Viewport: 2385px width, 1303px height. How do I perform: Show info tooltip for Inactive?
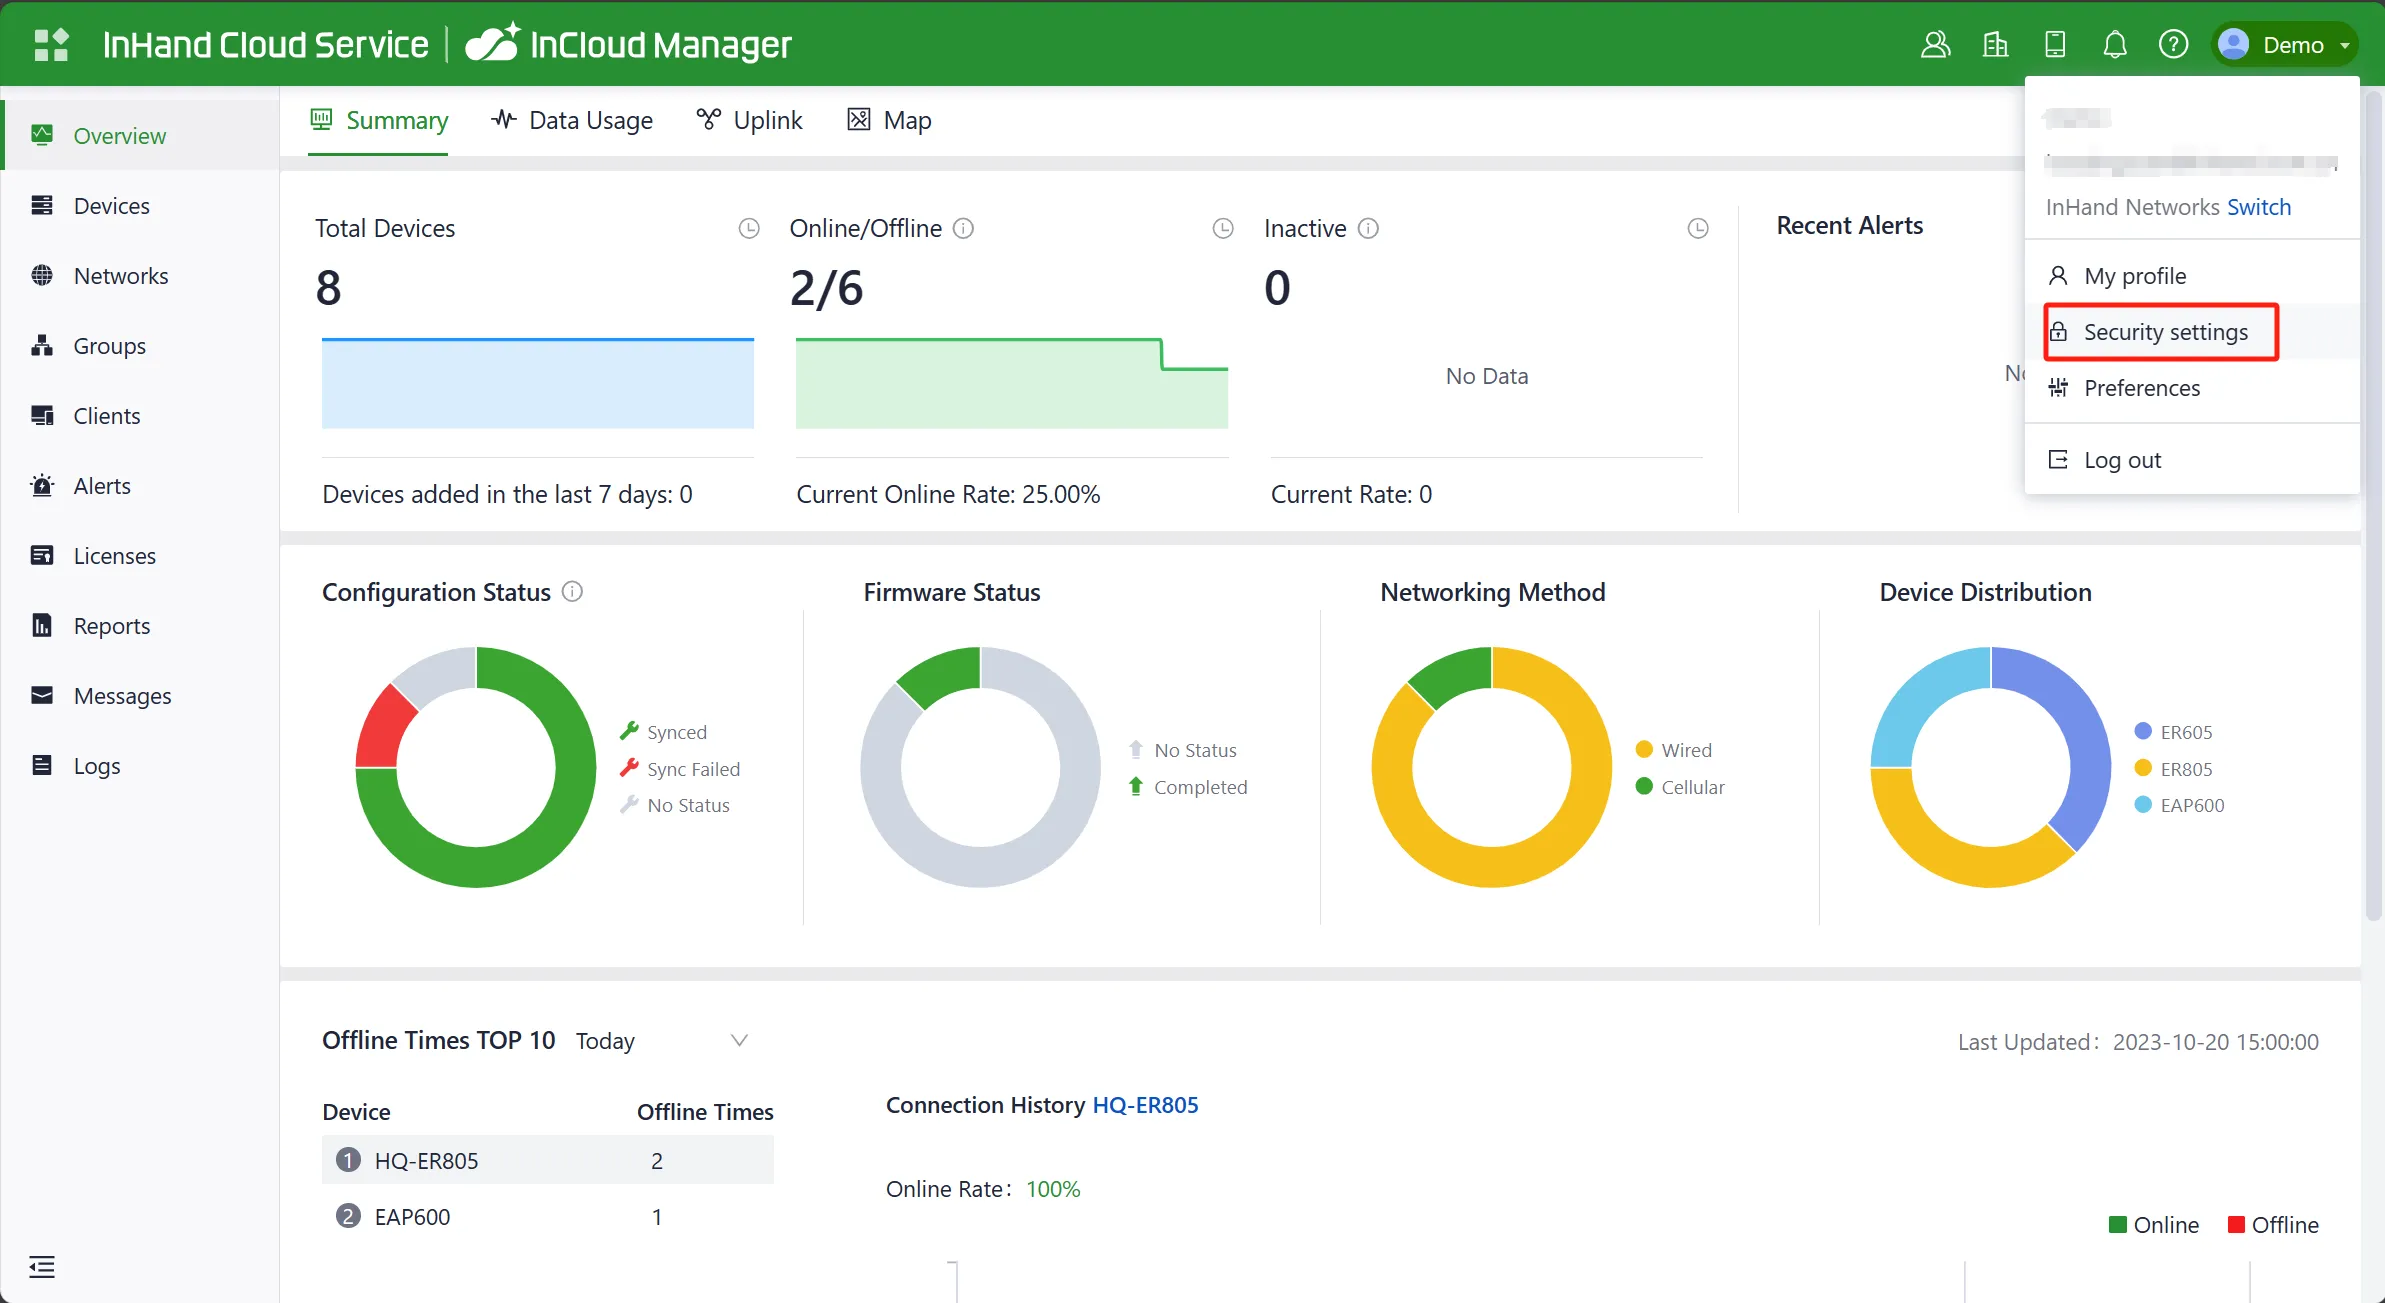point(1368,228)
